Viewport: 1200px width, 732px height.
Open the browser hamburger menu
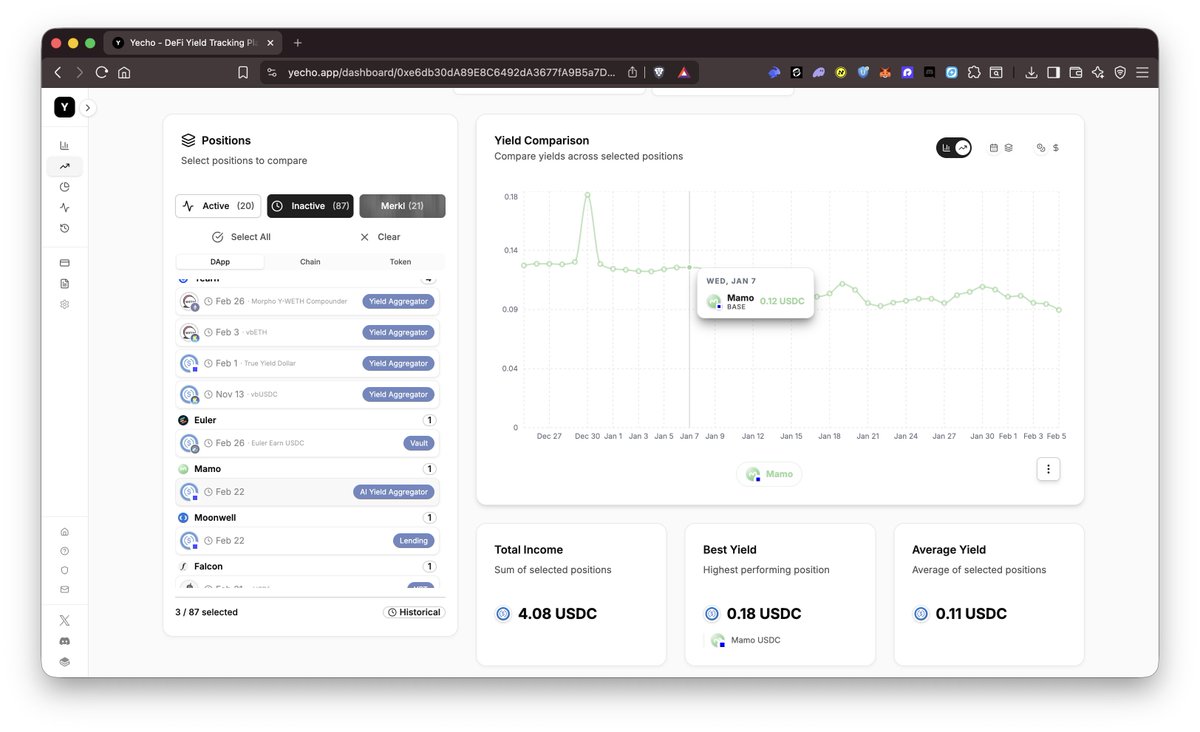click(x=1142, y=72)
